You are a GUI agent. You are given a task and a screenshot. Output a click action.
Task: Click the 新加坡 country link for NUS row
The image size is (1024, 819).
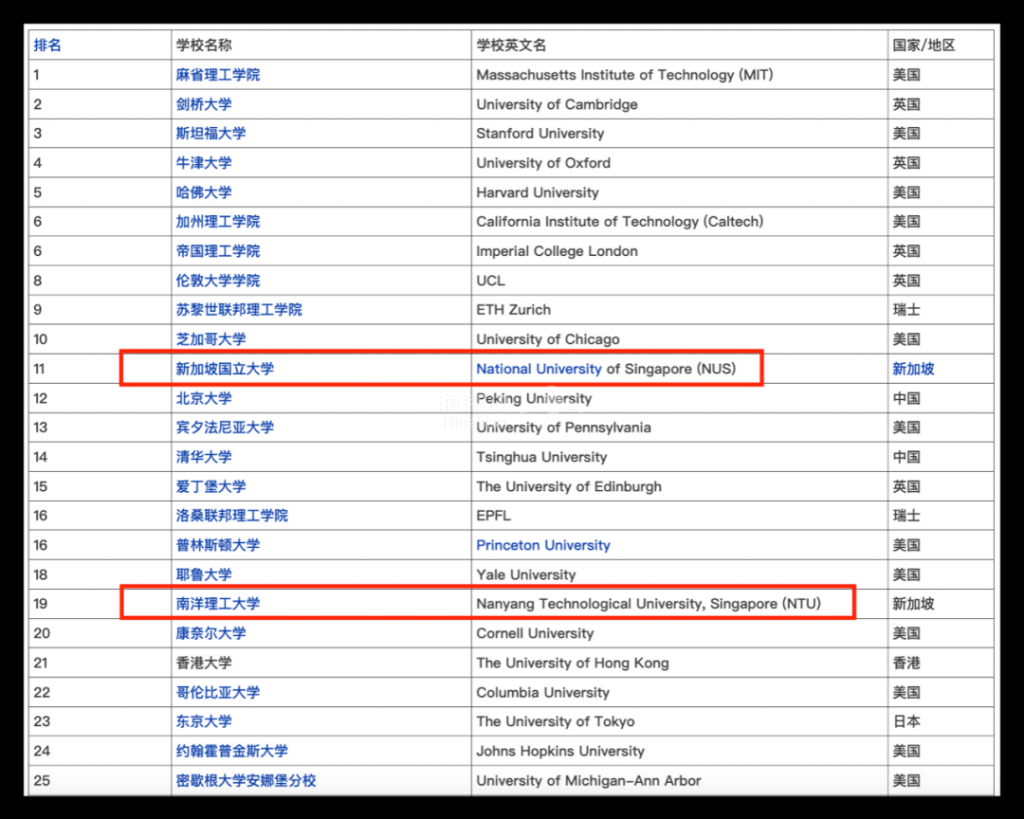[x=913, y=368]
